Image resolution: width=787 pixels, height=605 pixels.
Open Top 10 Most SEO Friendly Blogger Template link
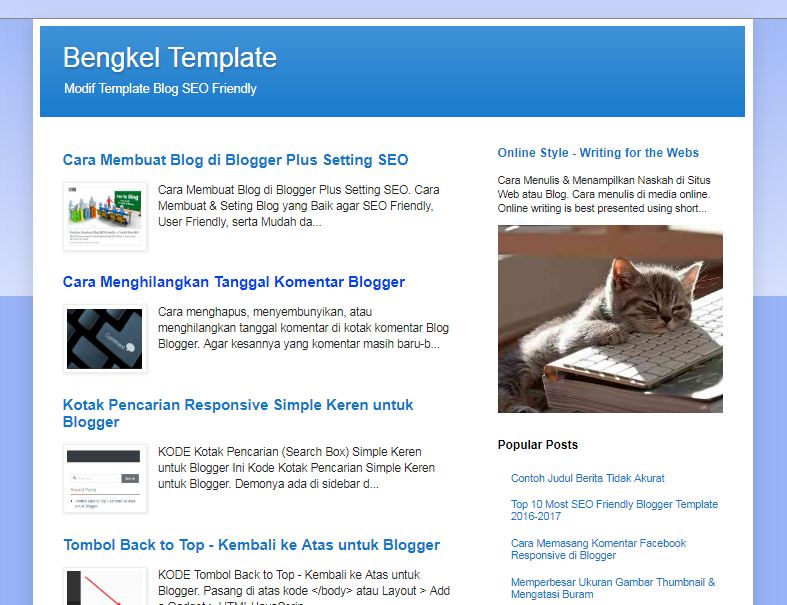[x=614, y=510]
